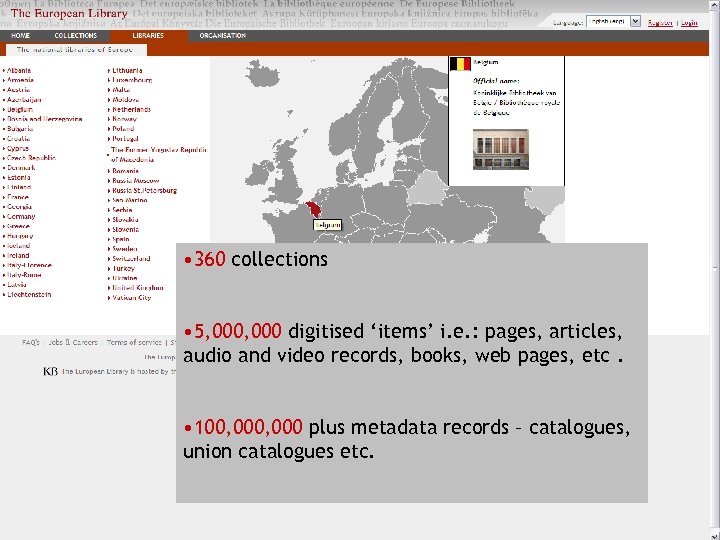The width and height of the screenshot is (720, 540).
Task: Open the Sweden library link
Action: coord(124,249)
